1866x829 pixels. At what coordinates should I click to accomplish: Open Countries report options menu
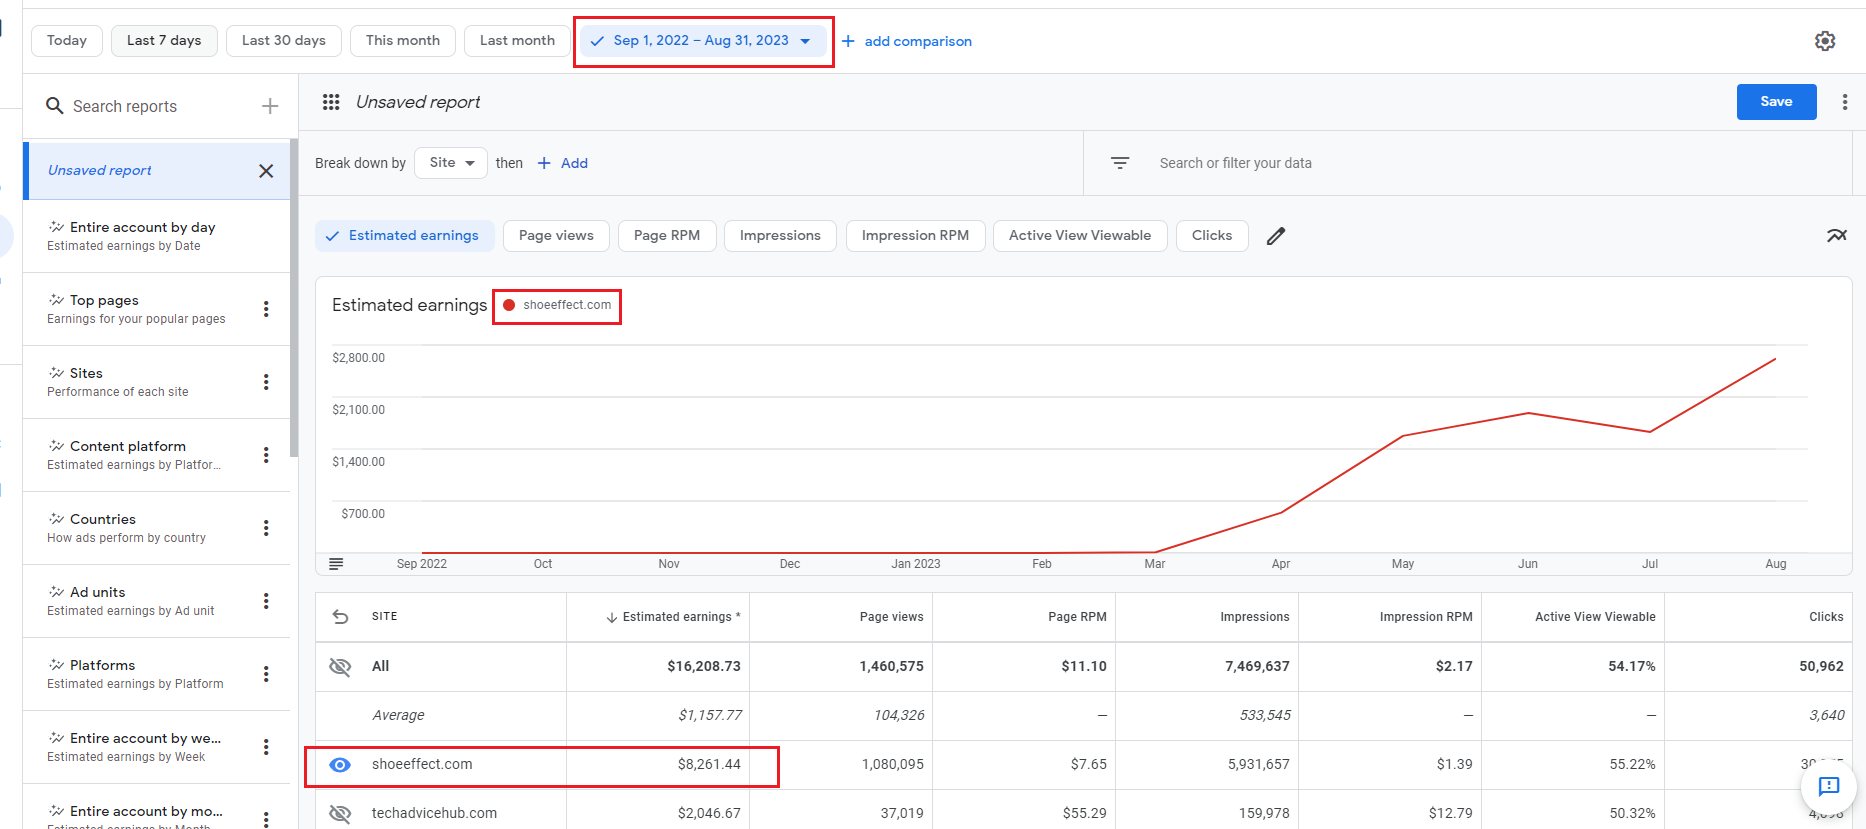click(266, 528)
